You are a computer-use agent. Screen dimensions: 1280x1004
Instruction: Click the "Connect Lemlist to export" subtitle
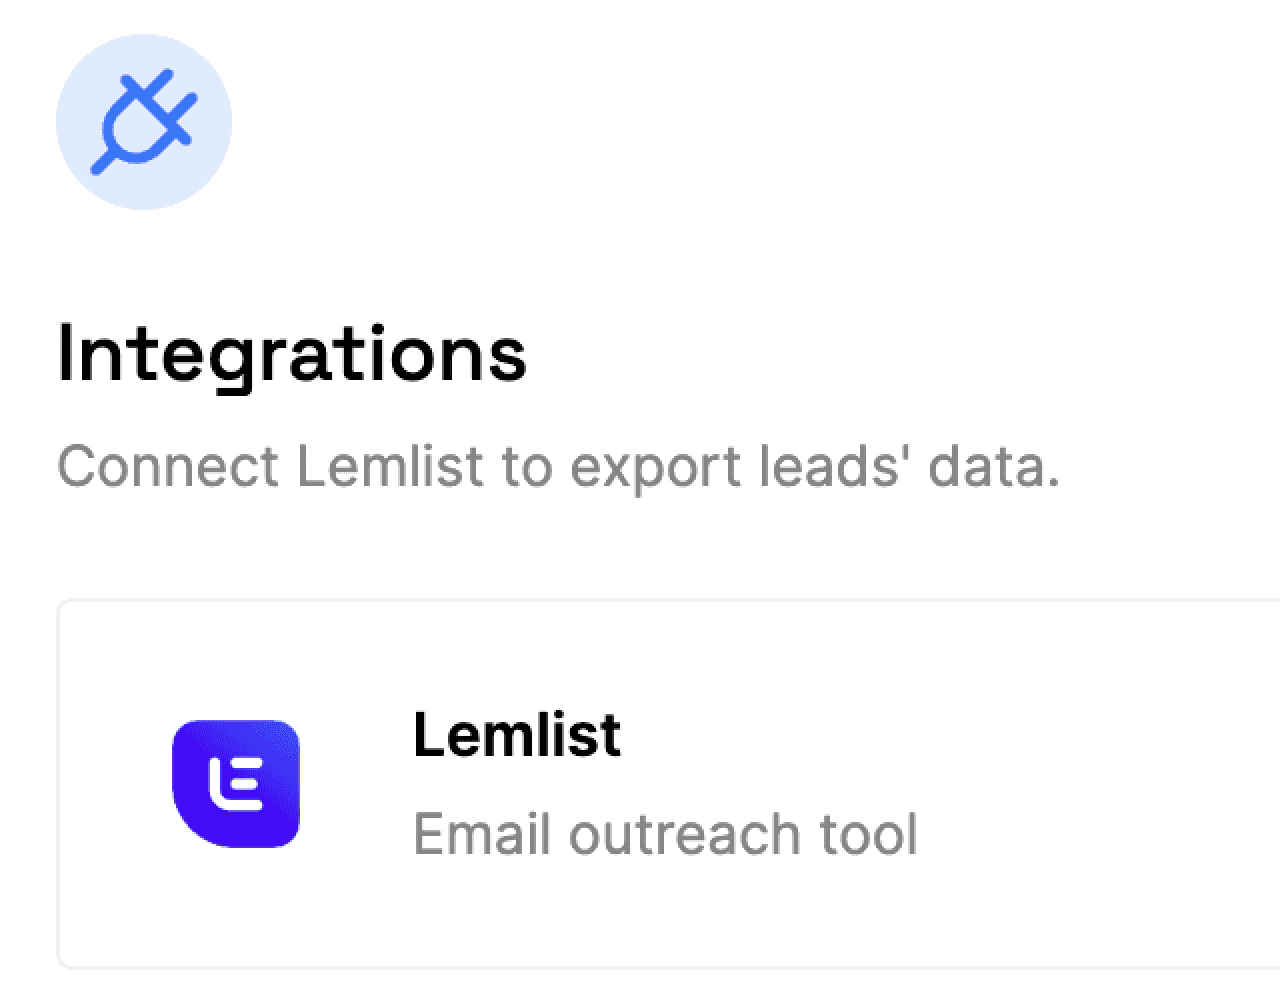click(558, 467)
